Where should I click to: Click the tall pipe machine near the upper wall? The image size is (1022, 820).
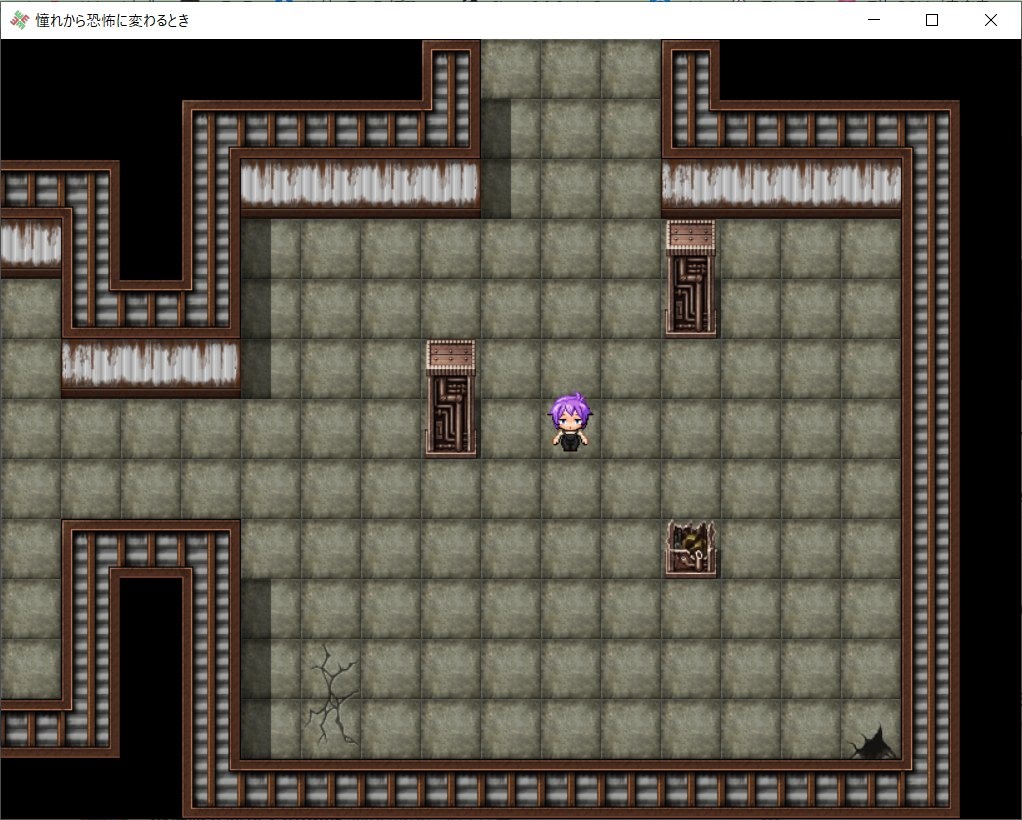click(x=691, y=278)
